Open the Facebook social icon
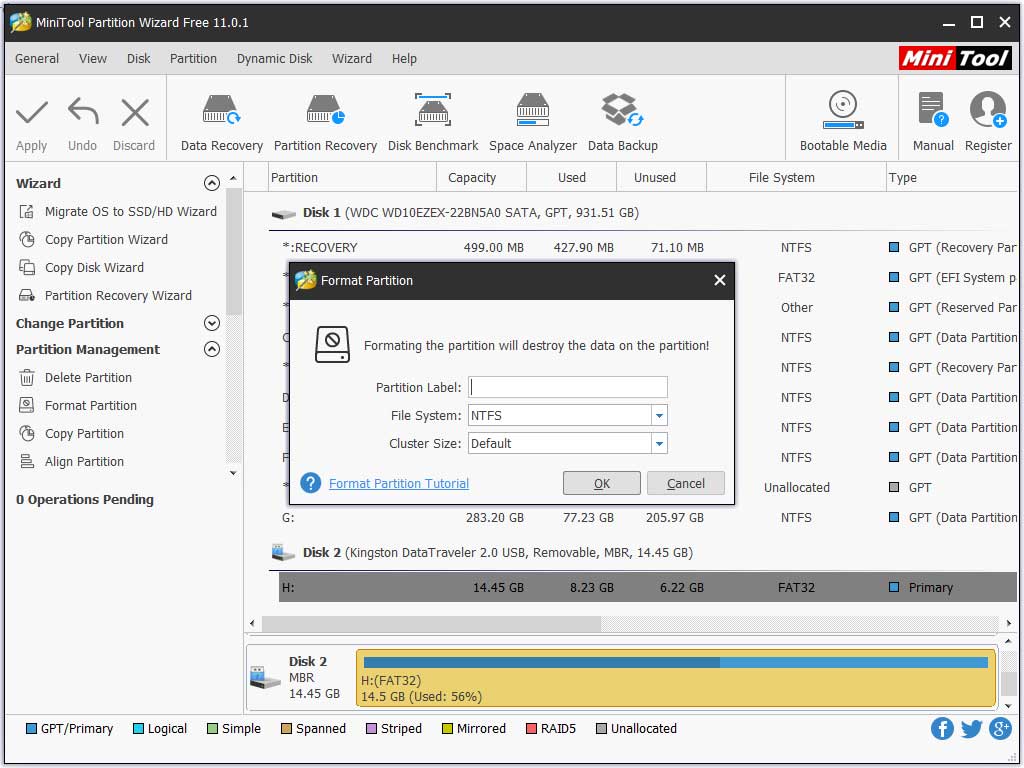The image size is (1024, 768). (942, 728)
